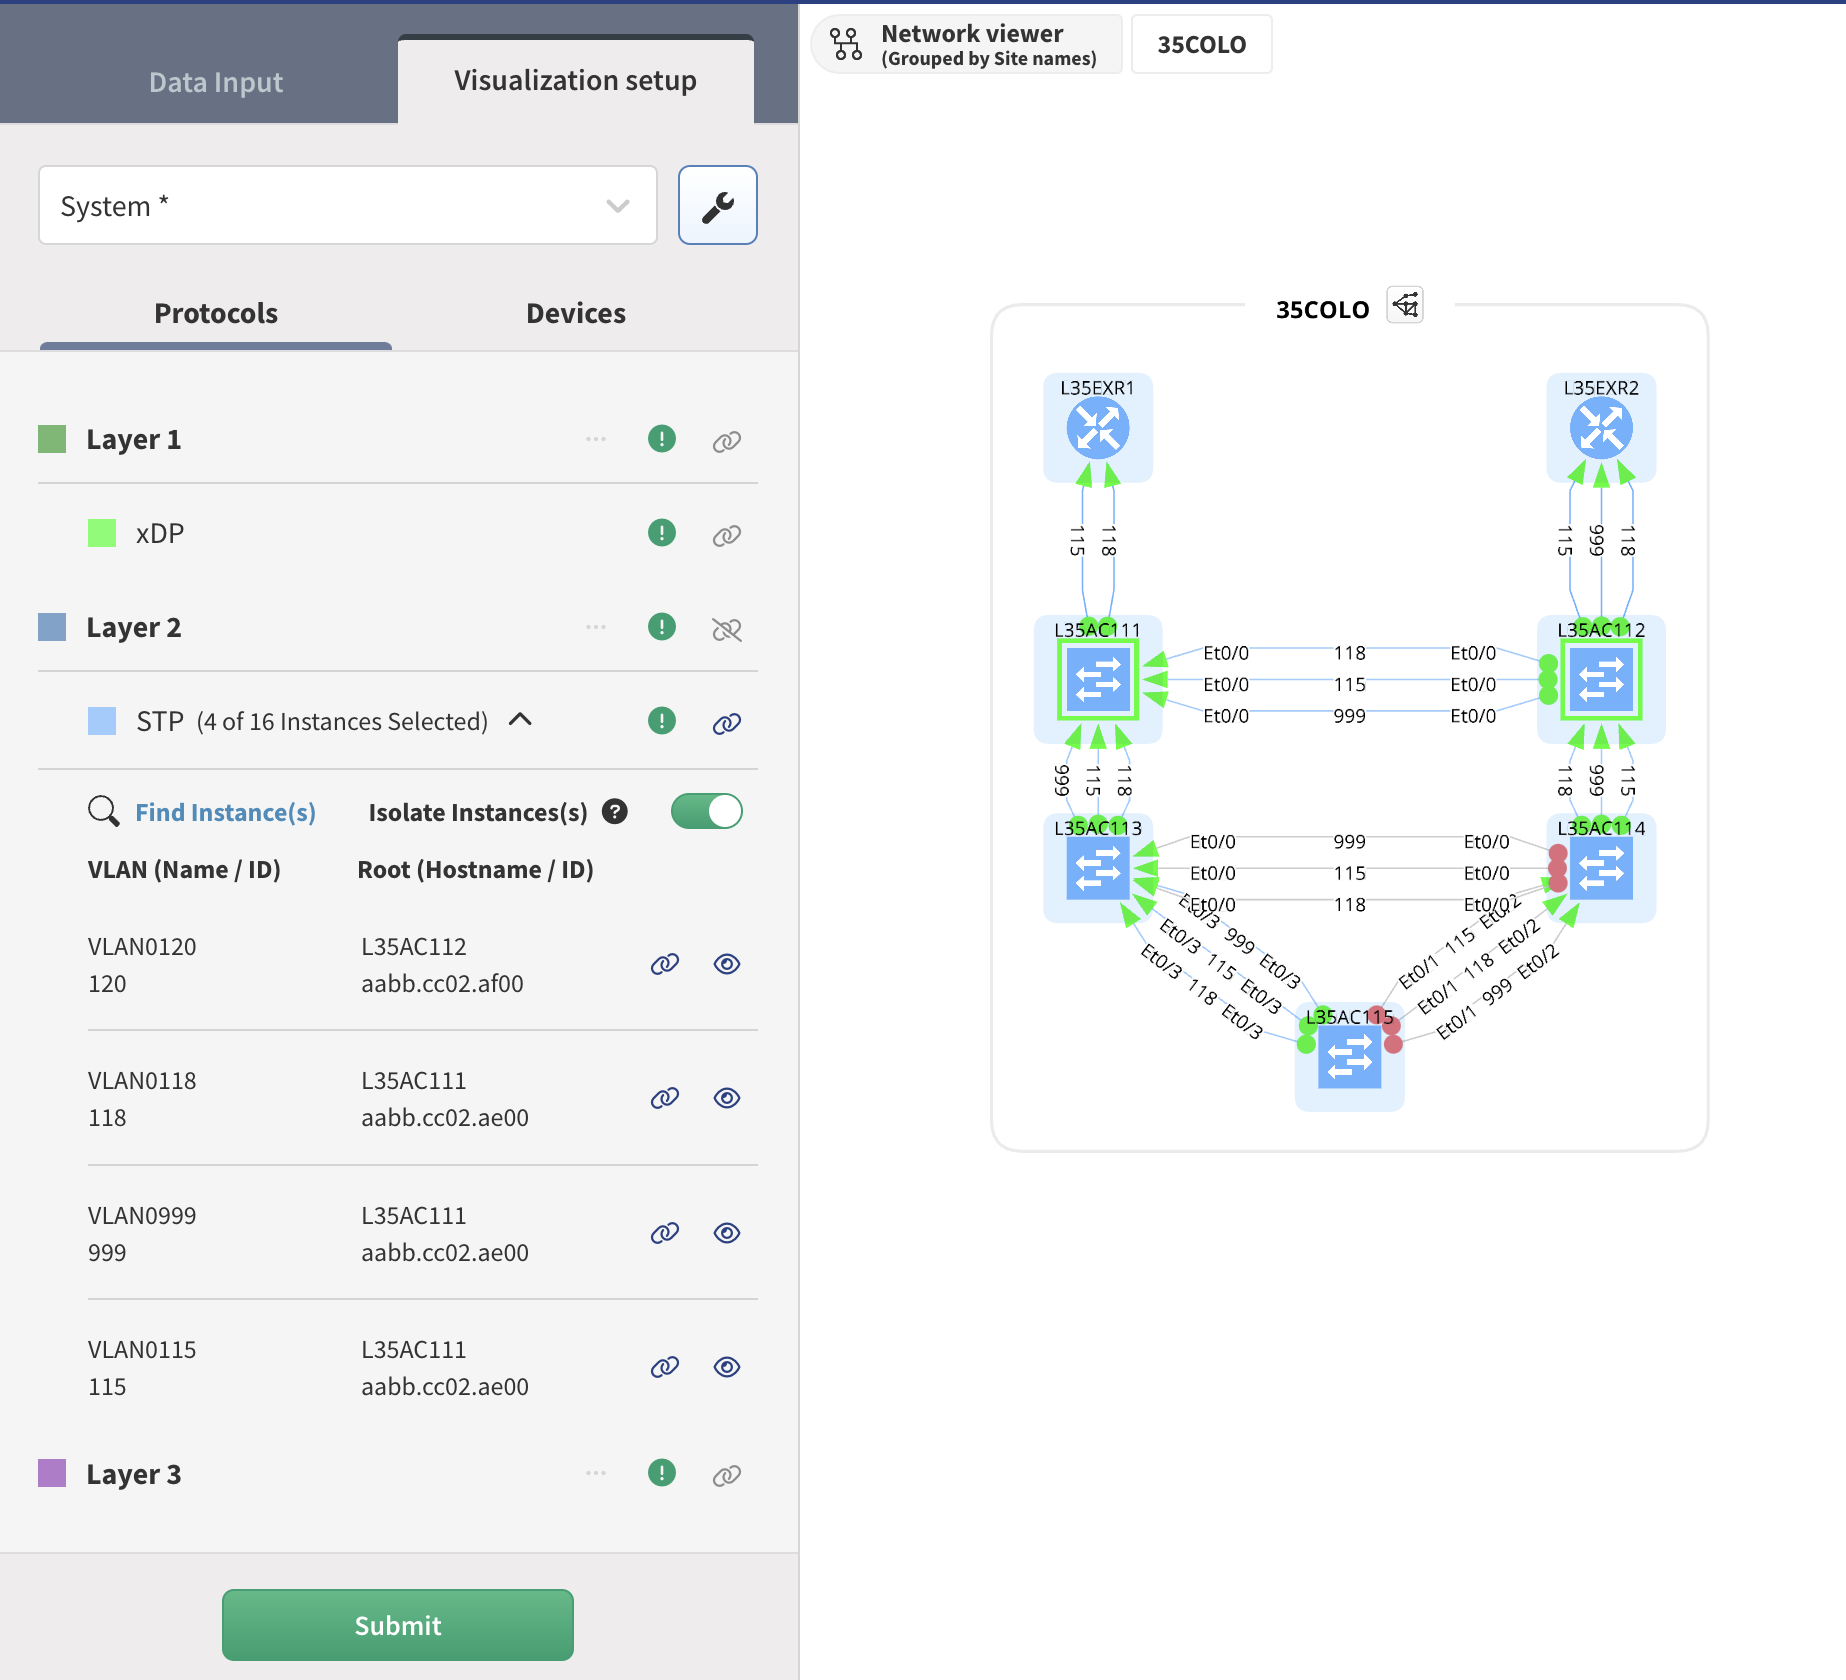
Task: Click the crossed-out link icon for Layer 2
Action: click(726, 629)
